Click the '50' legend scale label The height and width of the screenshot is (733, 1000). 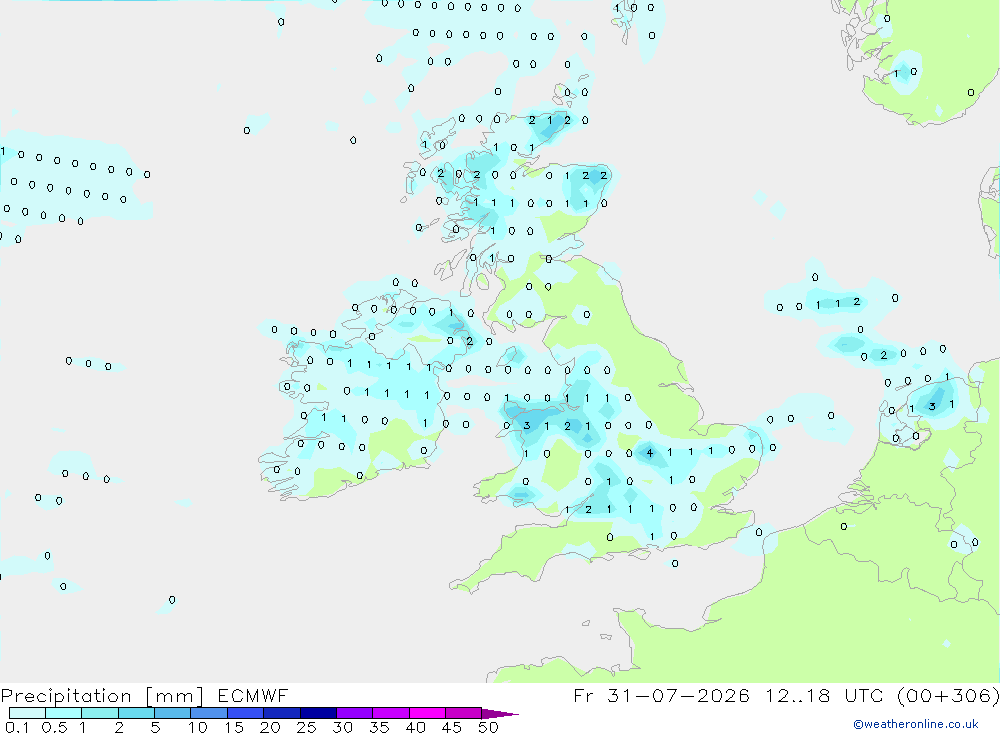pyautogui.click(x=488, y=727)
